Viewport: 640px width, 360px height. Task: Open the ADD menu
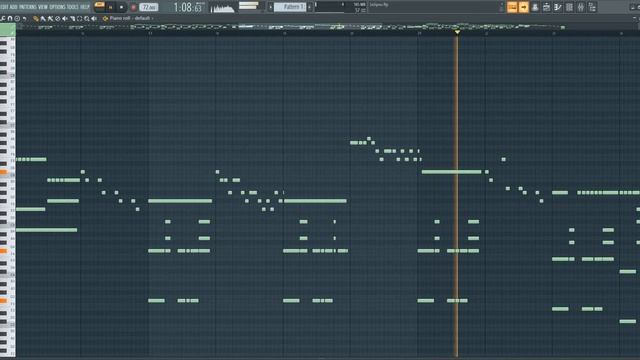pyautogui.click(x=13, y=7)
